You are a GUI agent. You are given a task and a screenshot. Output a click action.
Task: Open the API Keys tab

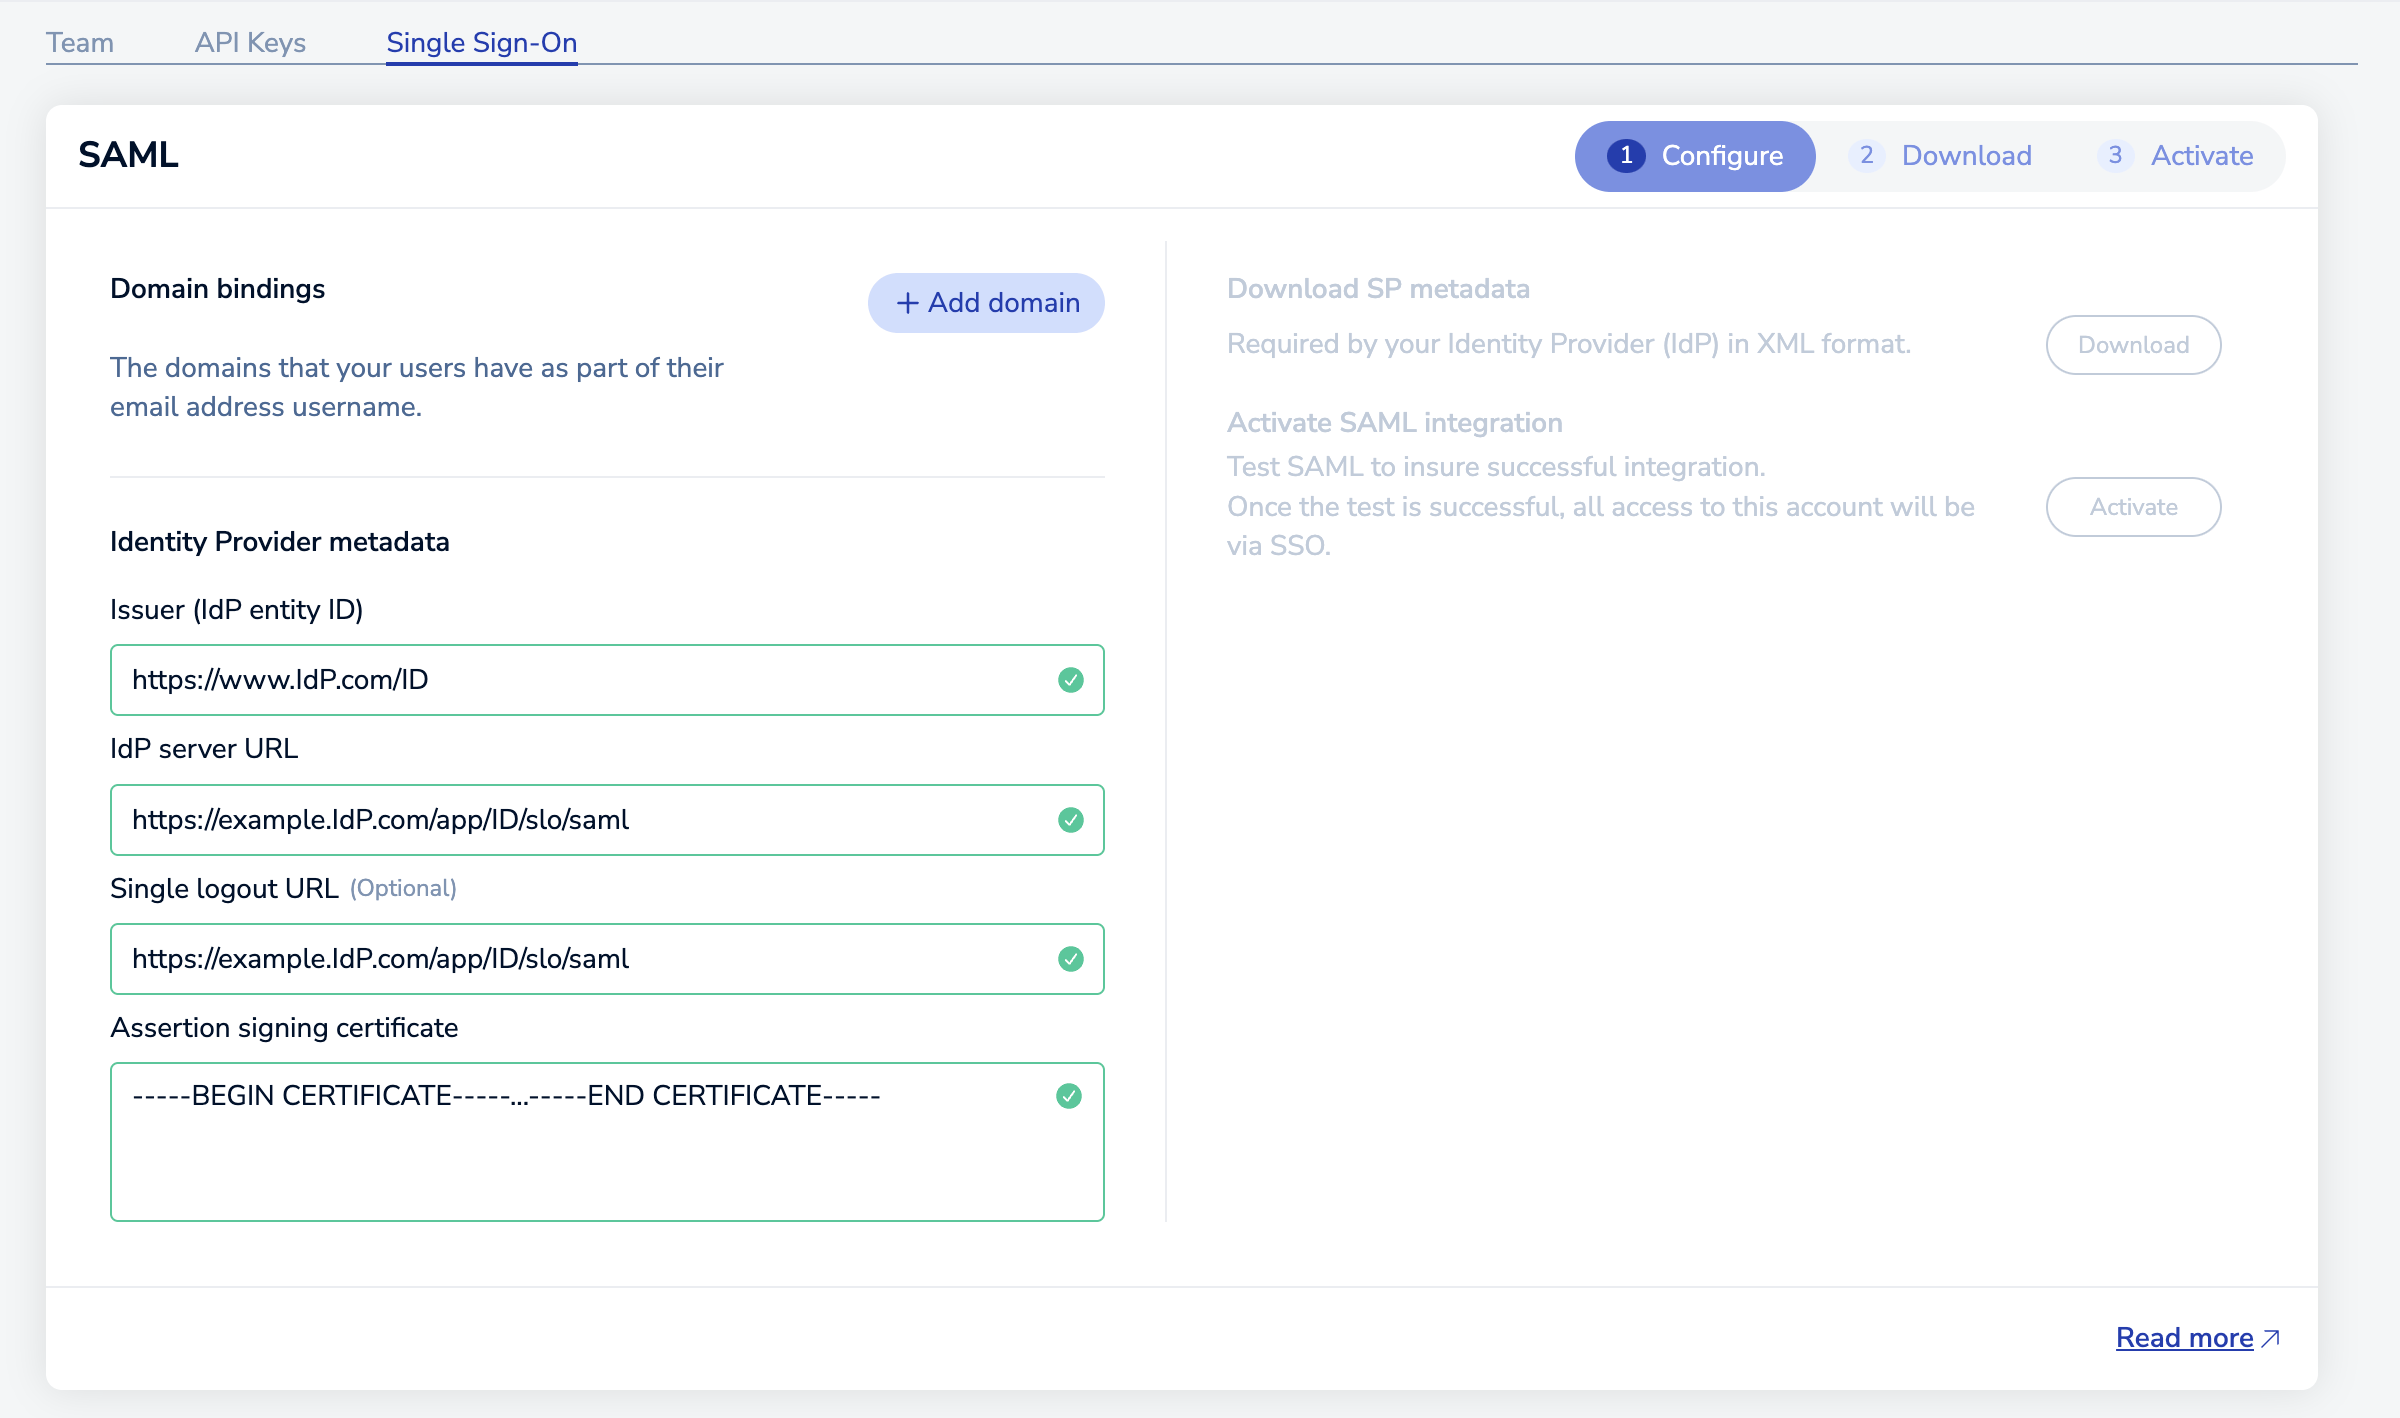(250, 43)
